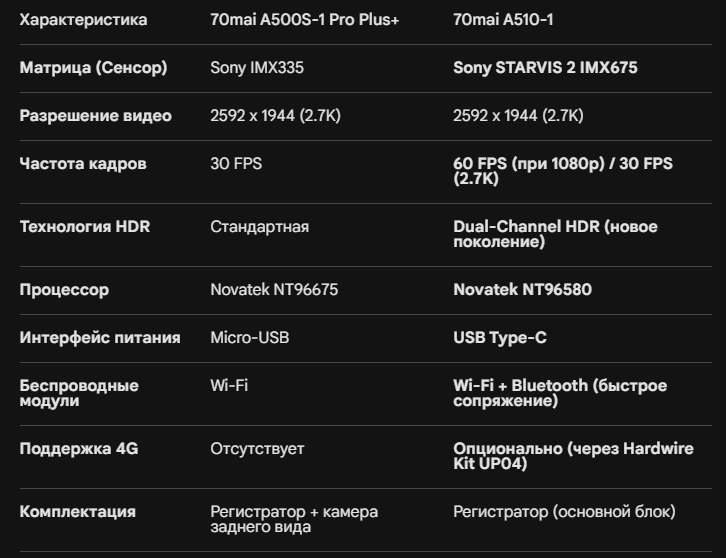Click the Sony IMX335 cell

coord(257,68)
